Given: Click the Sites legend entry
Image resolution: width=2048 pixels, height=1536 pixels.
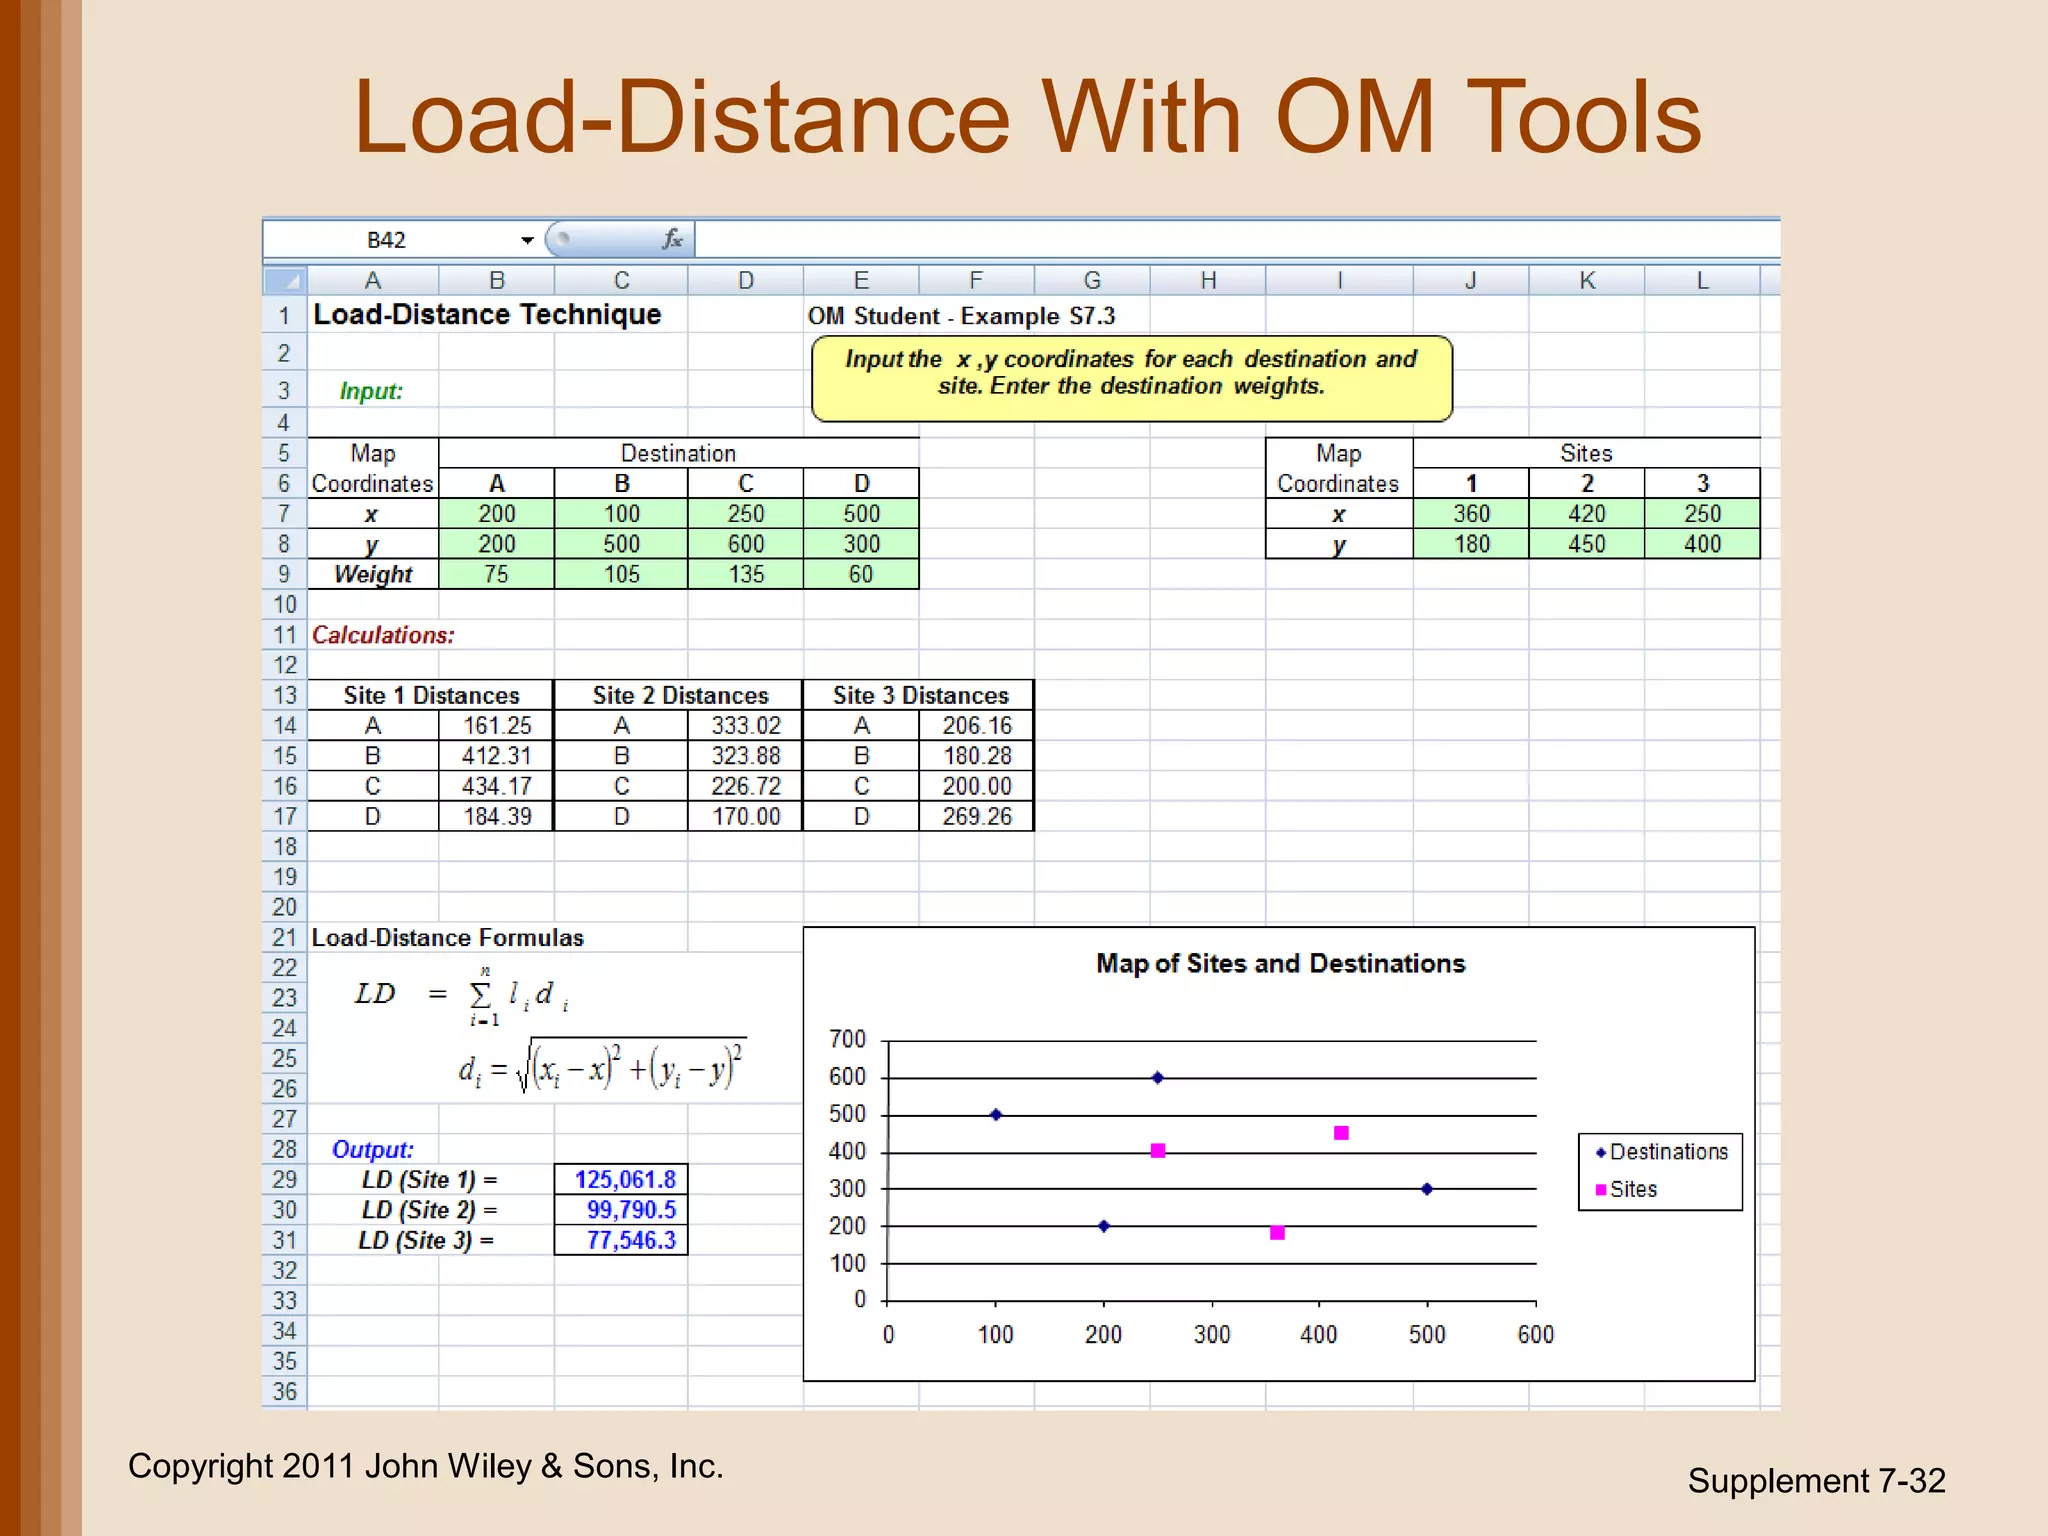Looking at the screenshot, I should click(1627, 1189).
